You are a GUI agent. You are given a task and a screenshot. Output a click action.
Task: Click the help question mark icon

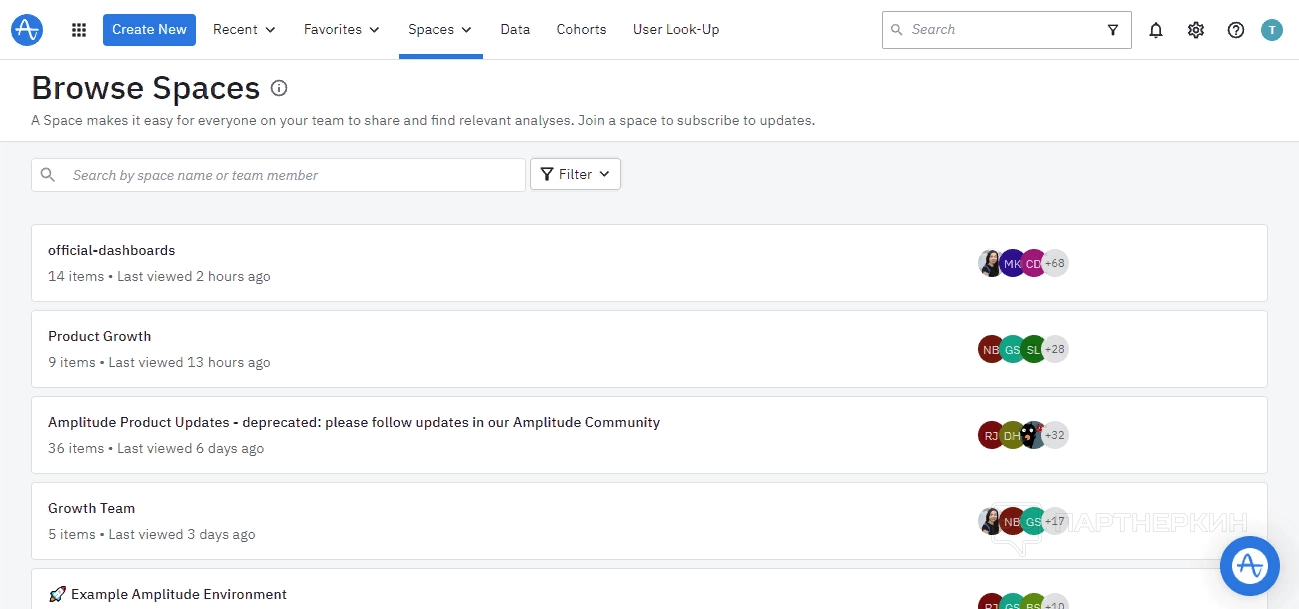1236,30
